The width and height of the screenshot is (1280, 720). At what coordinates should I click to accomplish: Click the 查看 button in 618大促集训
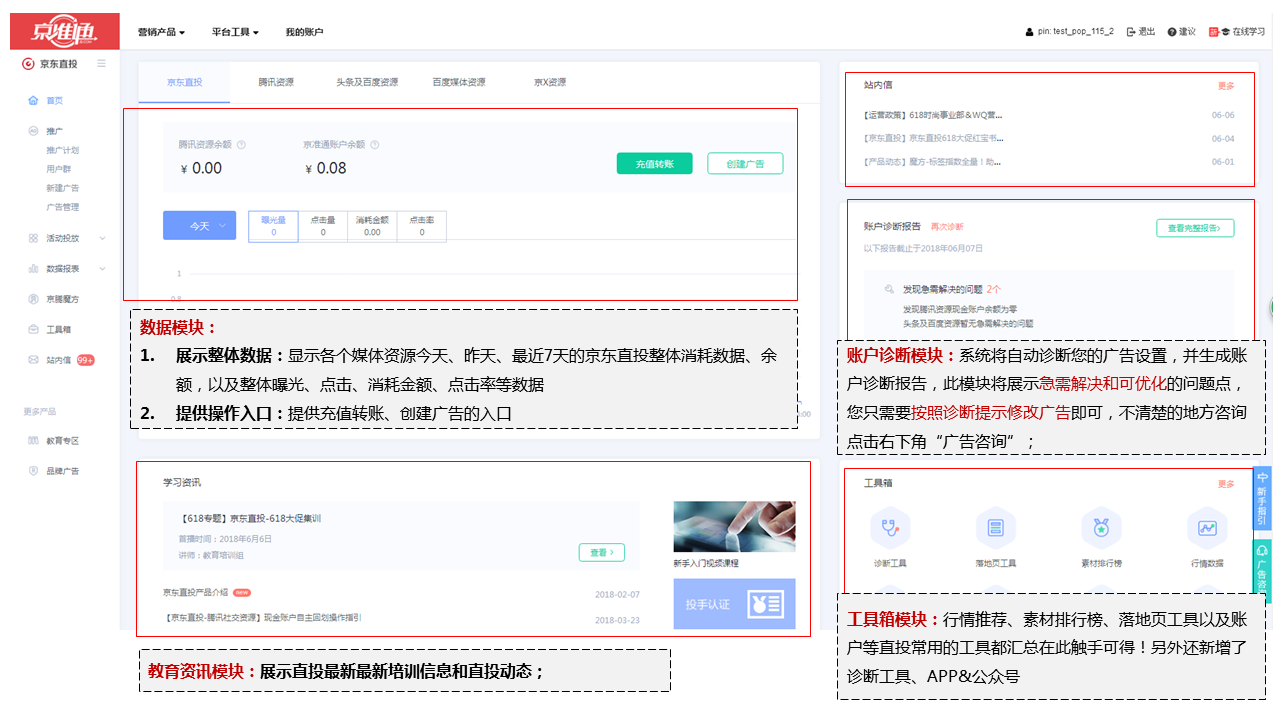click(602, 552)
